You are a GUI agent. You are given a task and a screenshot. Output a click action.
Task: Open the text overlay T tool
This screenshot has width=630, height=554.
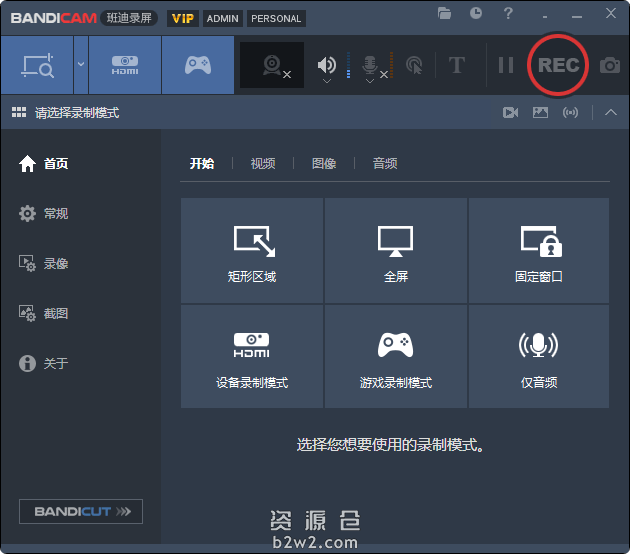457,65
